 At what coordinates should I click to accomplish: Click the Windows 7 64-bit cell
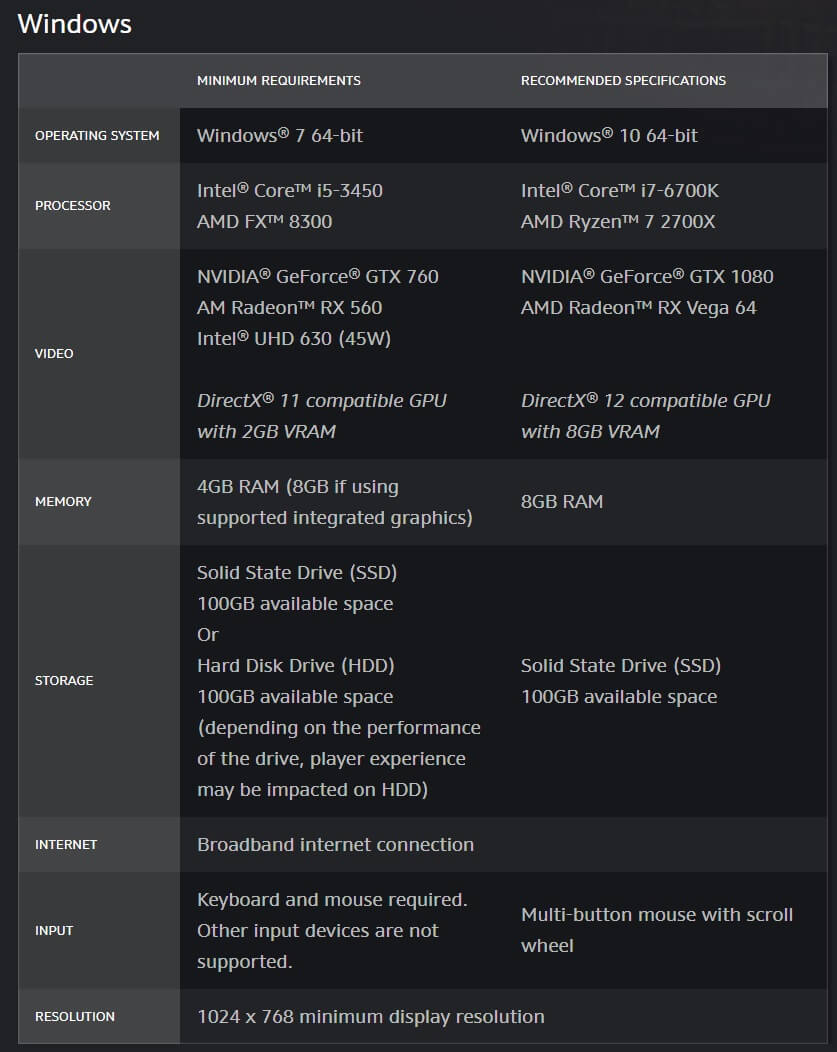(x=280, y=136)
